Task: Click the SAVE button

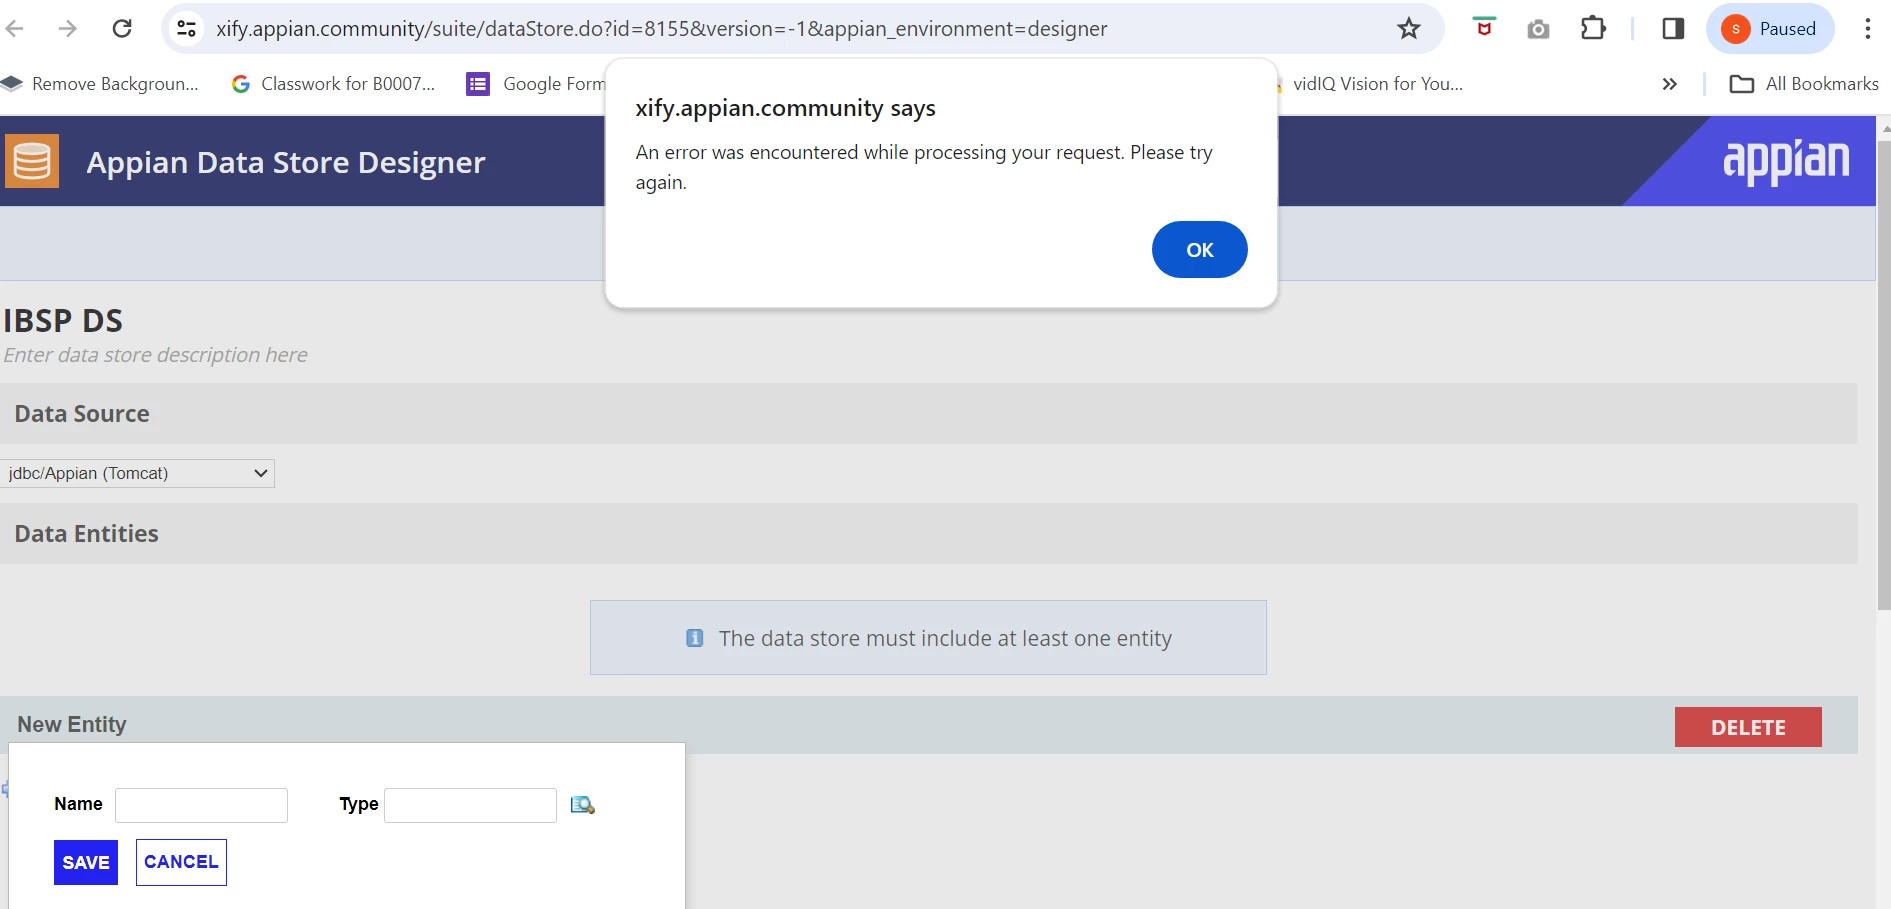Action: [x=86, y=862]
